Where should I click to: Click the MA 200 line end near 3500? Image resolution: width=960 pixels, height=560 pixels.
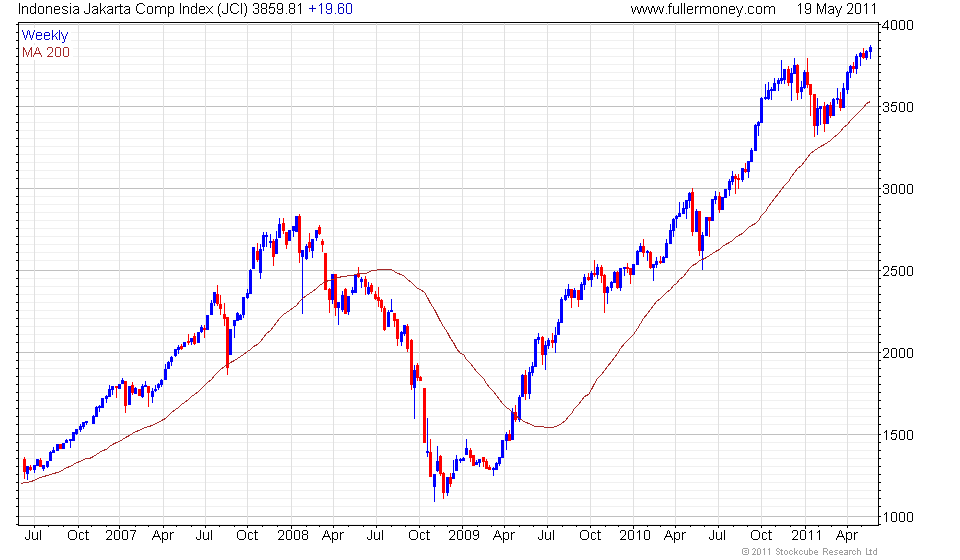click(868, 102)
